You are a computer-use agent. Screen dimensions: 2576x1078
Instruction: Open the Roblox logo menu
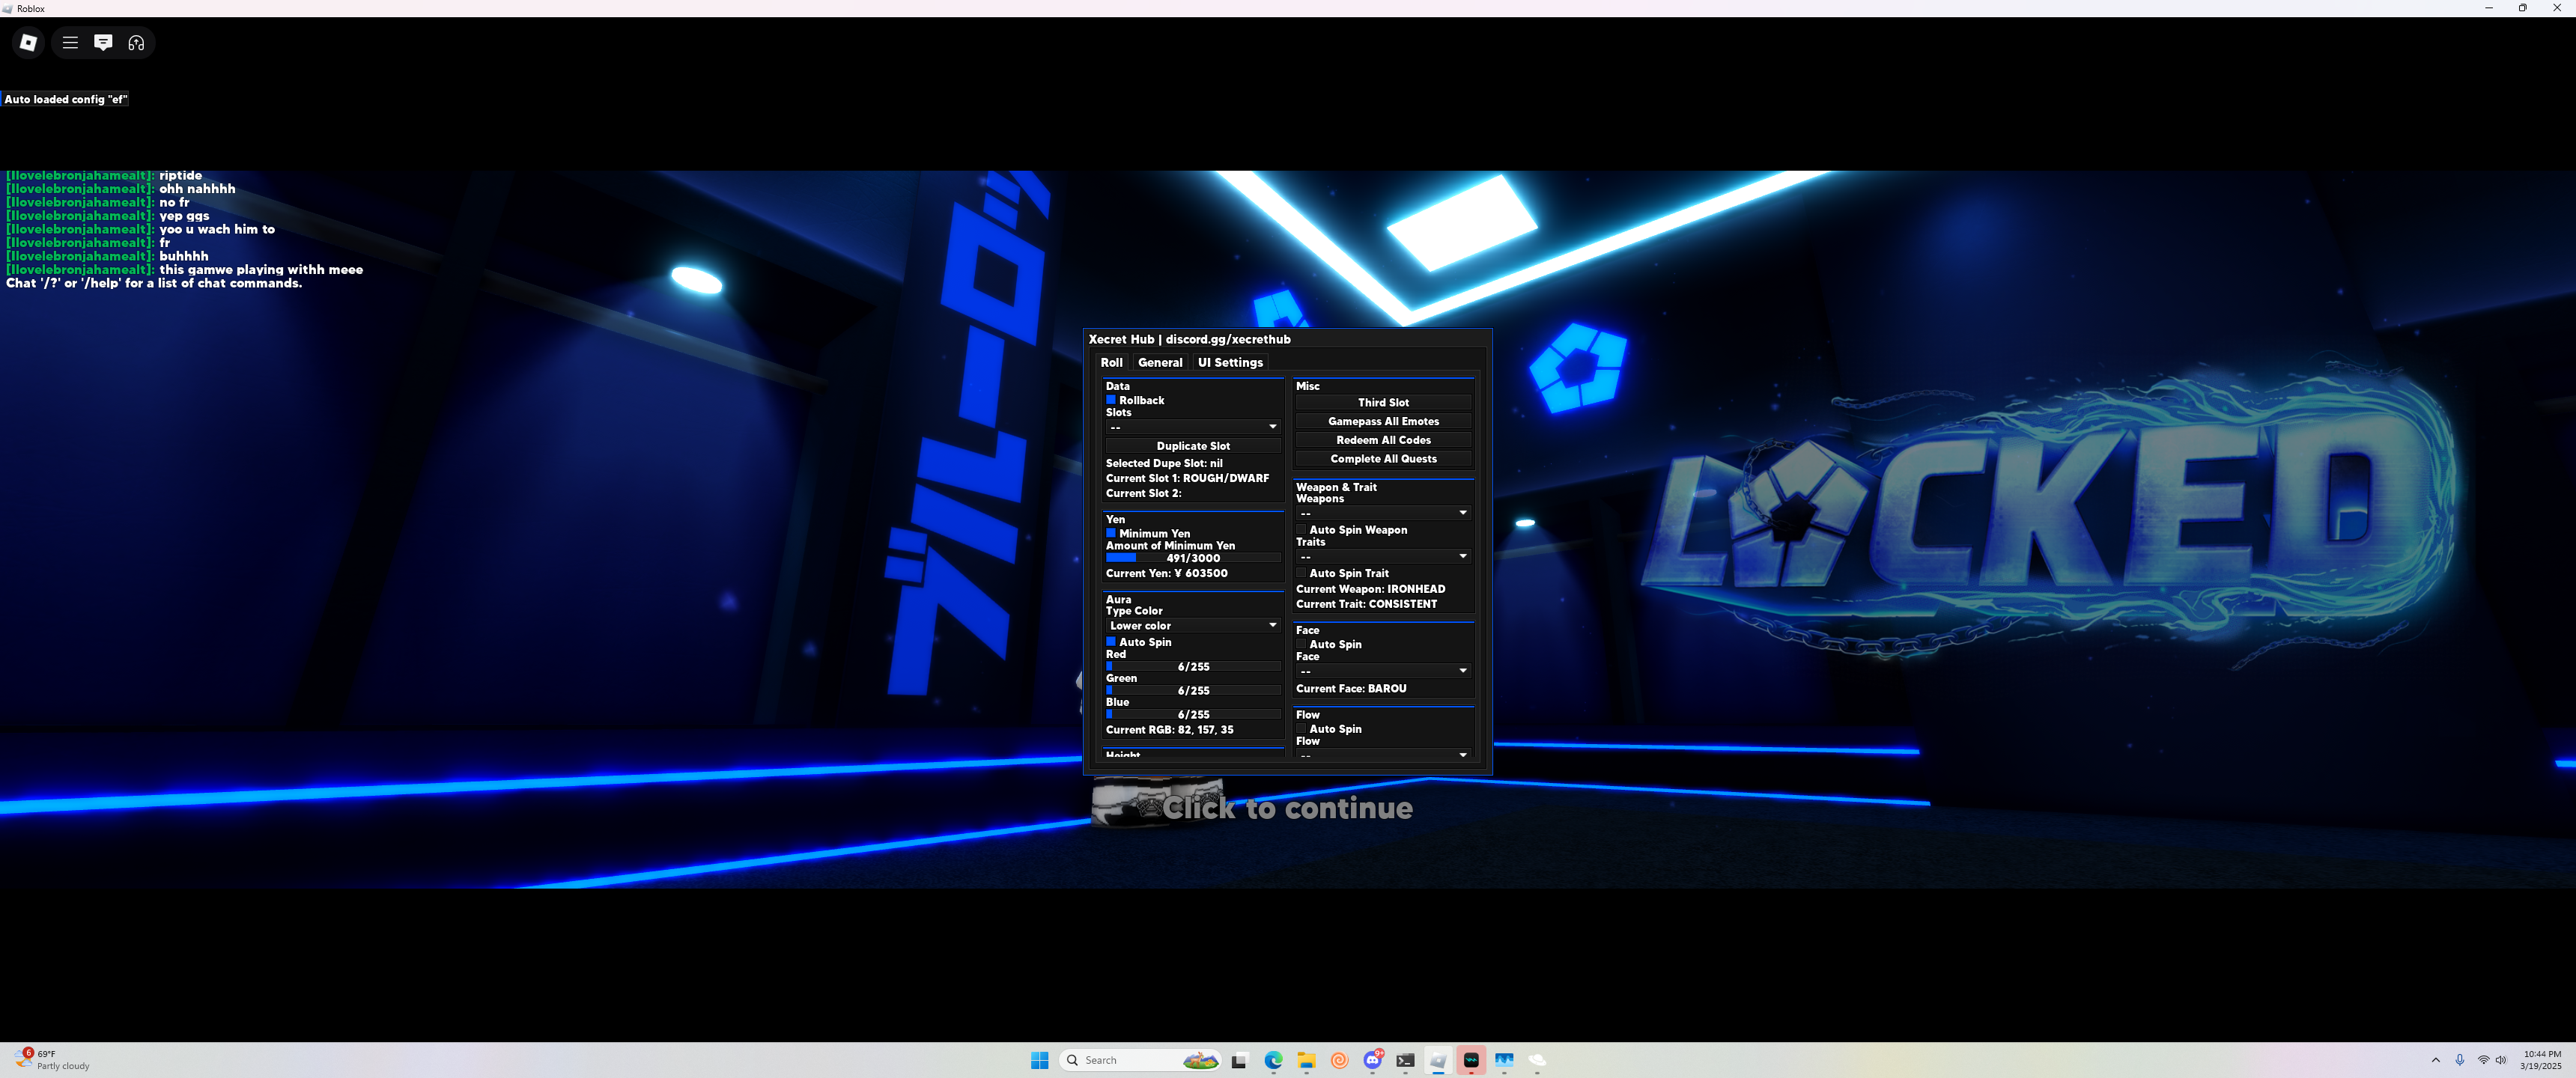pyautogui.click(x=28, y=42)
